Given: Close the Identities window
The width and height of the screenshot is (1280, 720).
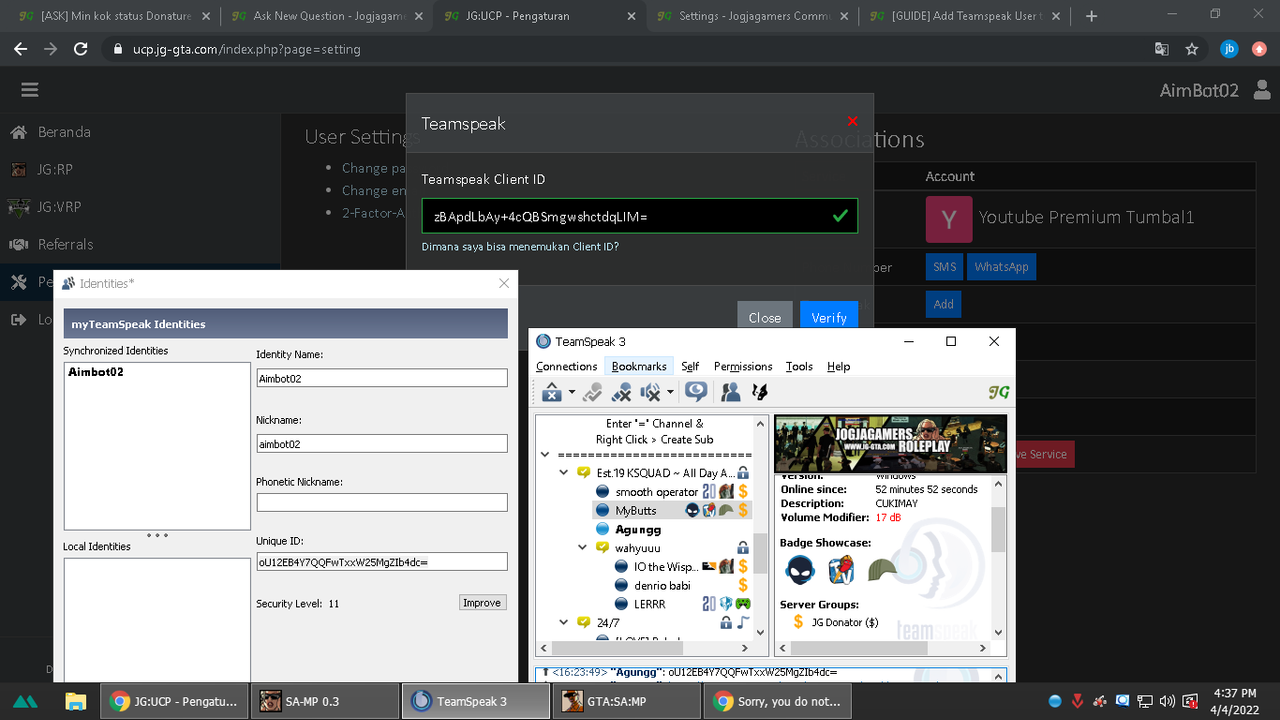Looking at the screenshot, I should pos(504,283).
